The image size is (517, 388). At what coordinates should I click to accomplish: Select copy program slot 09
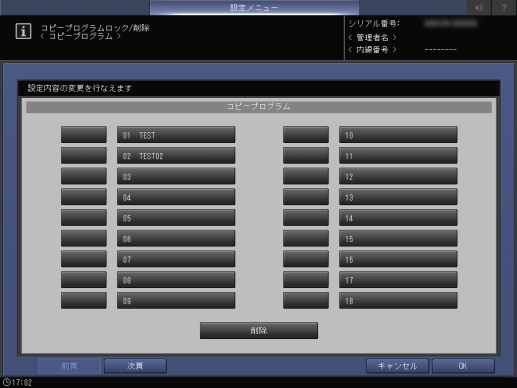pyautogui.click(x=176, y=300)
